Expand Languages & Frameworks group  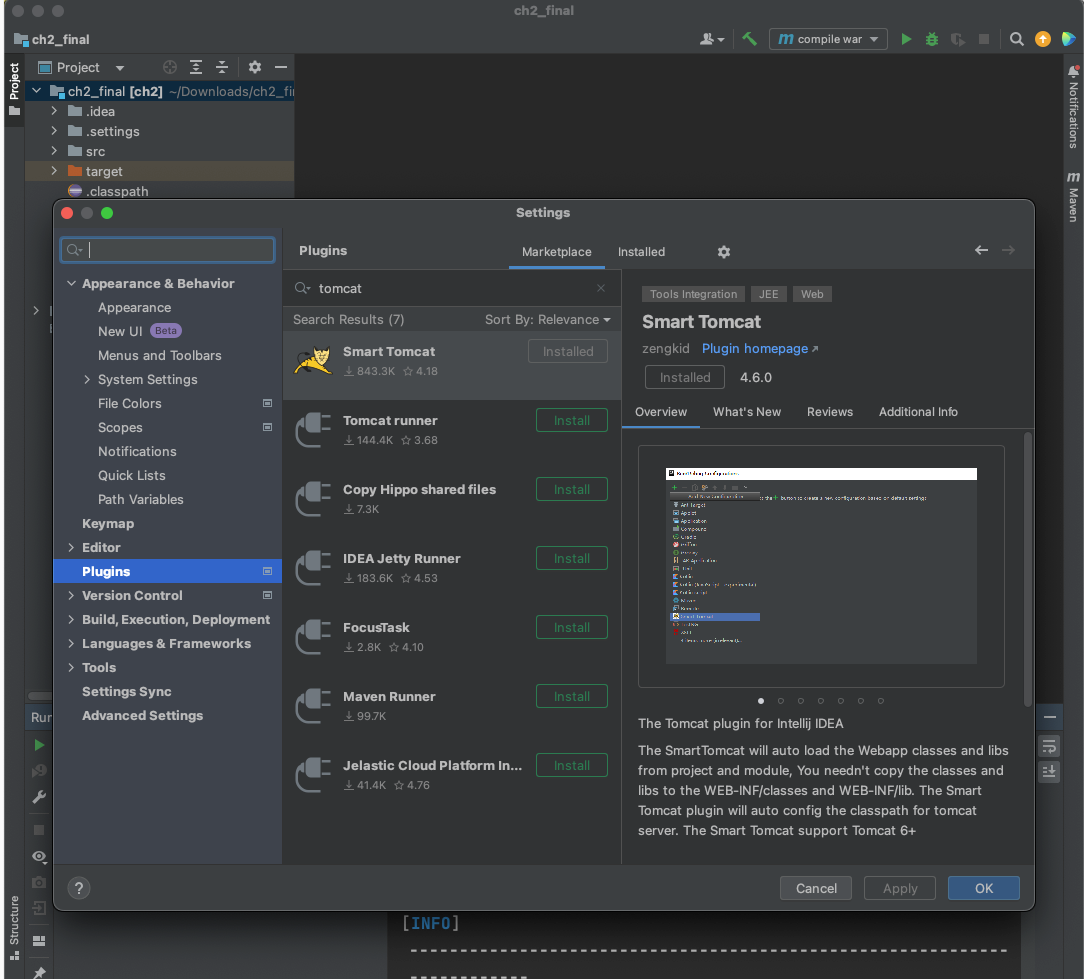pos(71,644)
